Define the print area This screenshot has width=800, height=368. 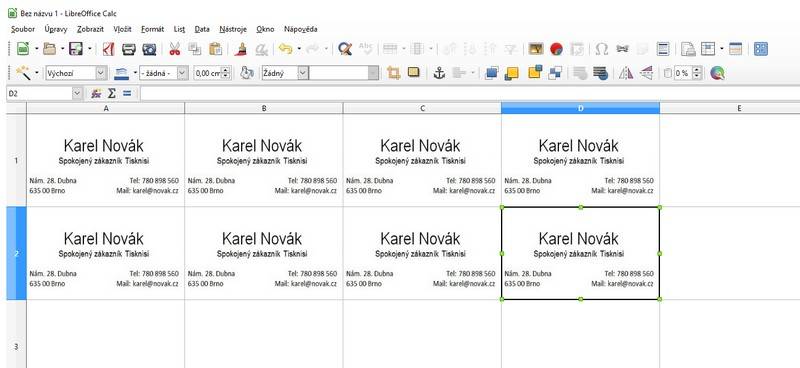pos(689,49)
